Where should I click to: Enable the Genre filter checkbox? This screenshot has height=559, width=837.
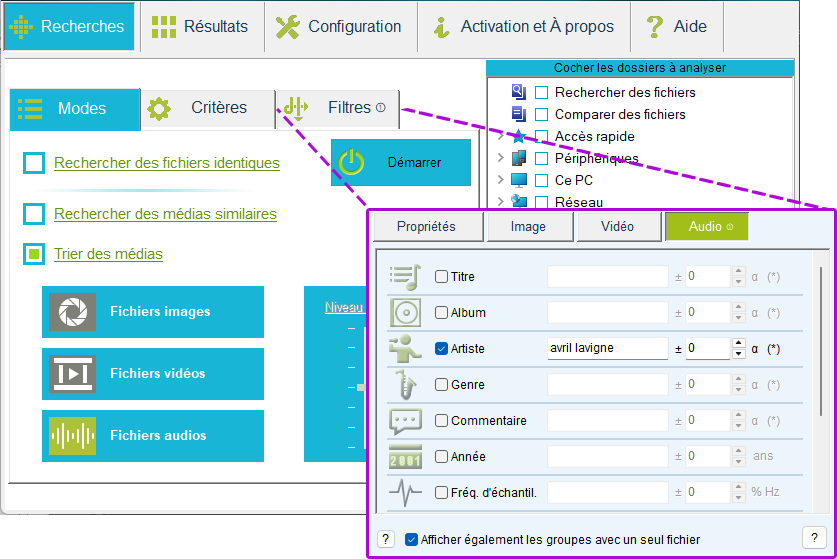441,384
